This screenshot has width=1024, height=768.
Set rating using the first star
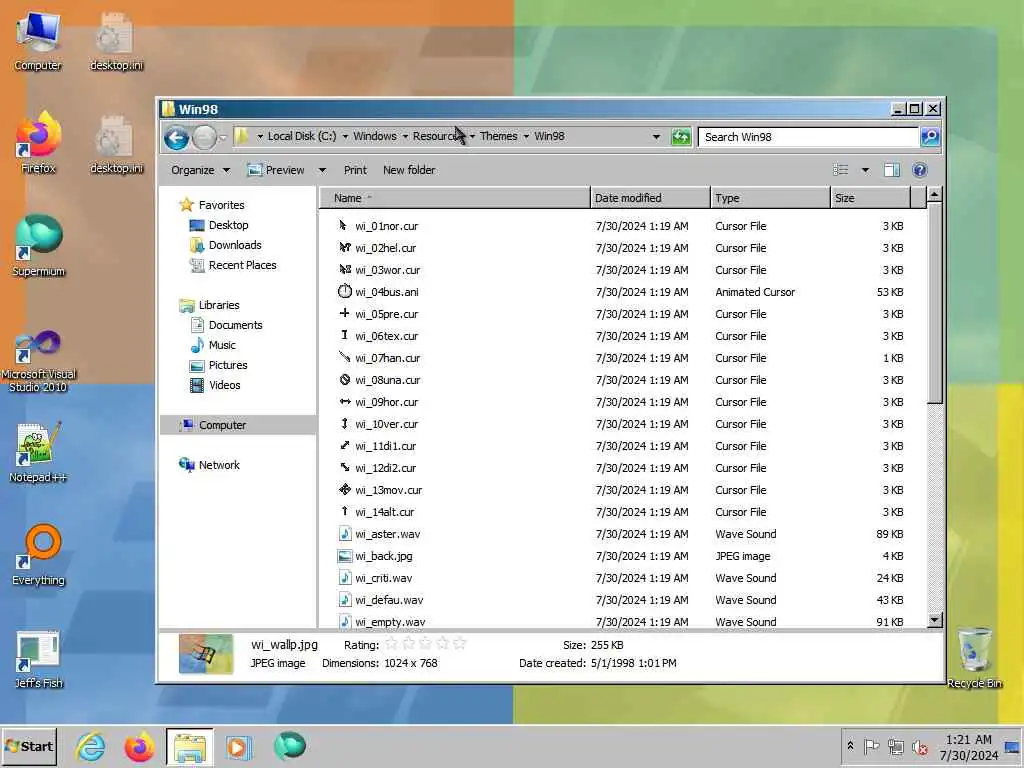(x=391, y=644)
